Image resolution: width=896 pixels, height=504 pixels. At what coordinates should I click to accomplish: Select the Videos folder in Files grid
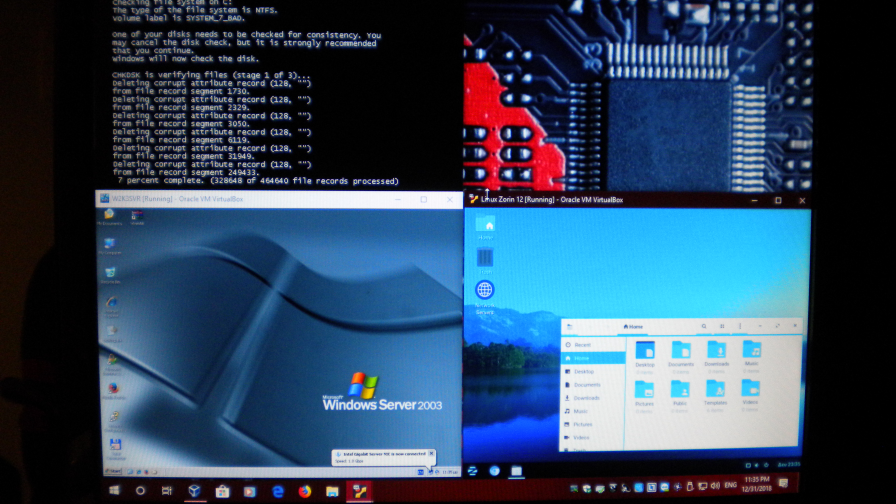coord(750,393)
